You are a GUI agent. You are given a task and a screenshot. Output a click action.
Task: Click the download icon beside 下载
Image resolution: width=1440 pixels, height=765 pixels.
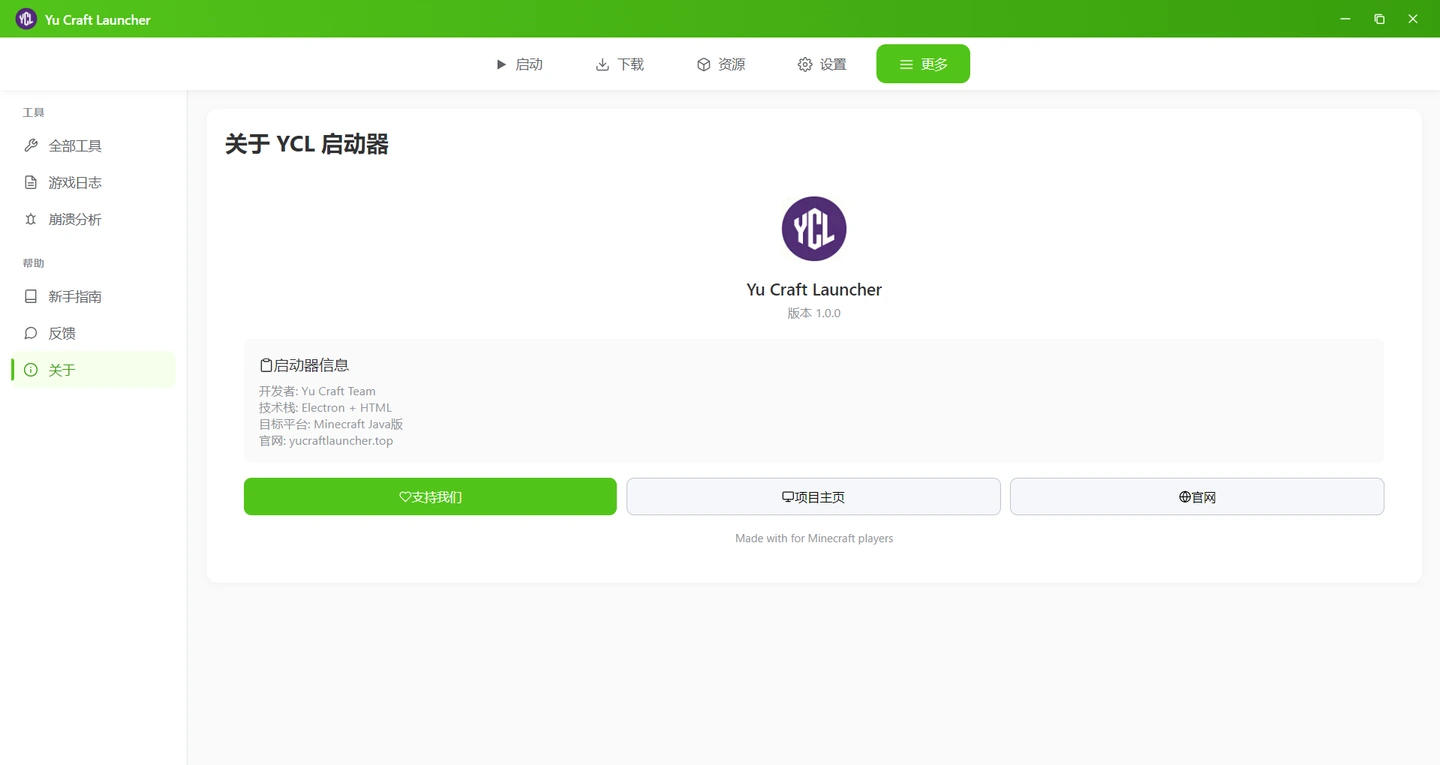602,65
